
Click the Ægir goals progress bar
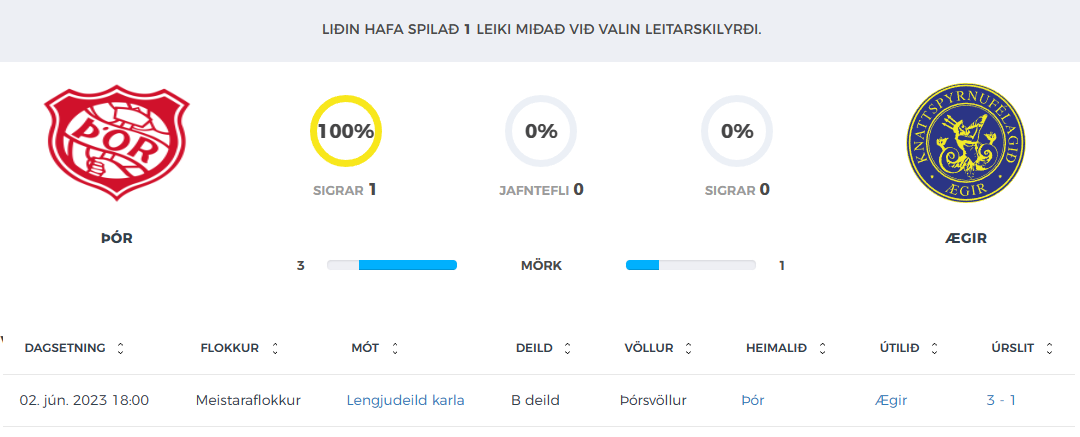(691, 265)
